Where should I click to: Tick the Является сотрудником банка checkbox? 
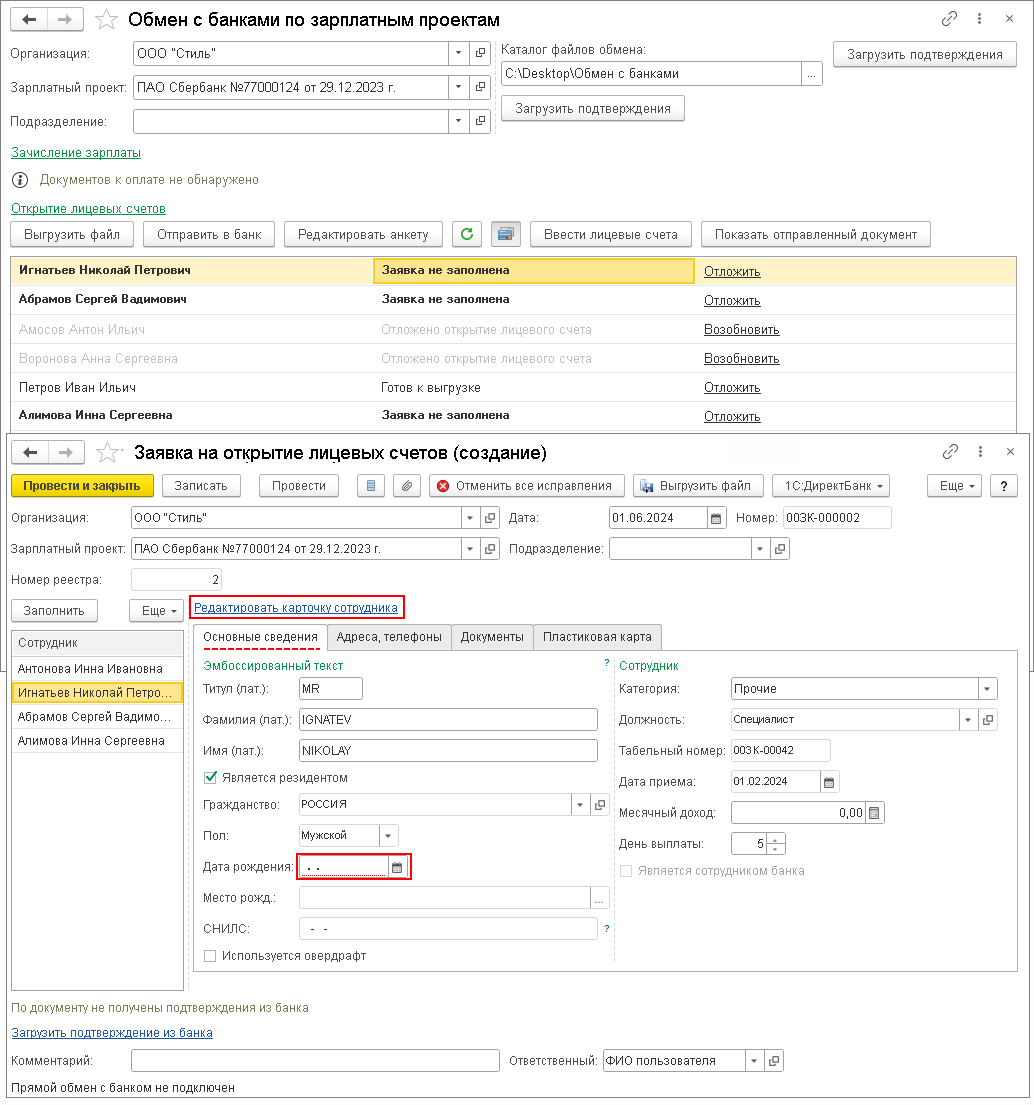[627, 871]
